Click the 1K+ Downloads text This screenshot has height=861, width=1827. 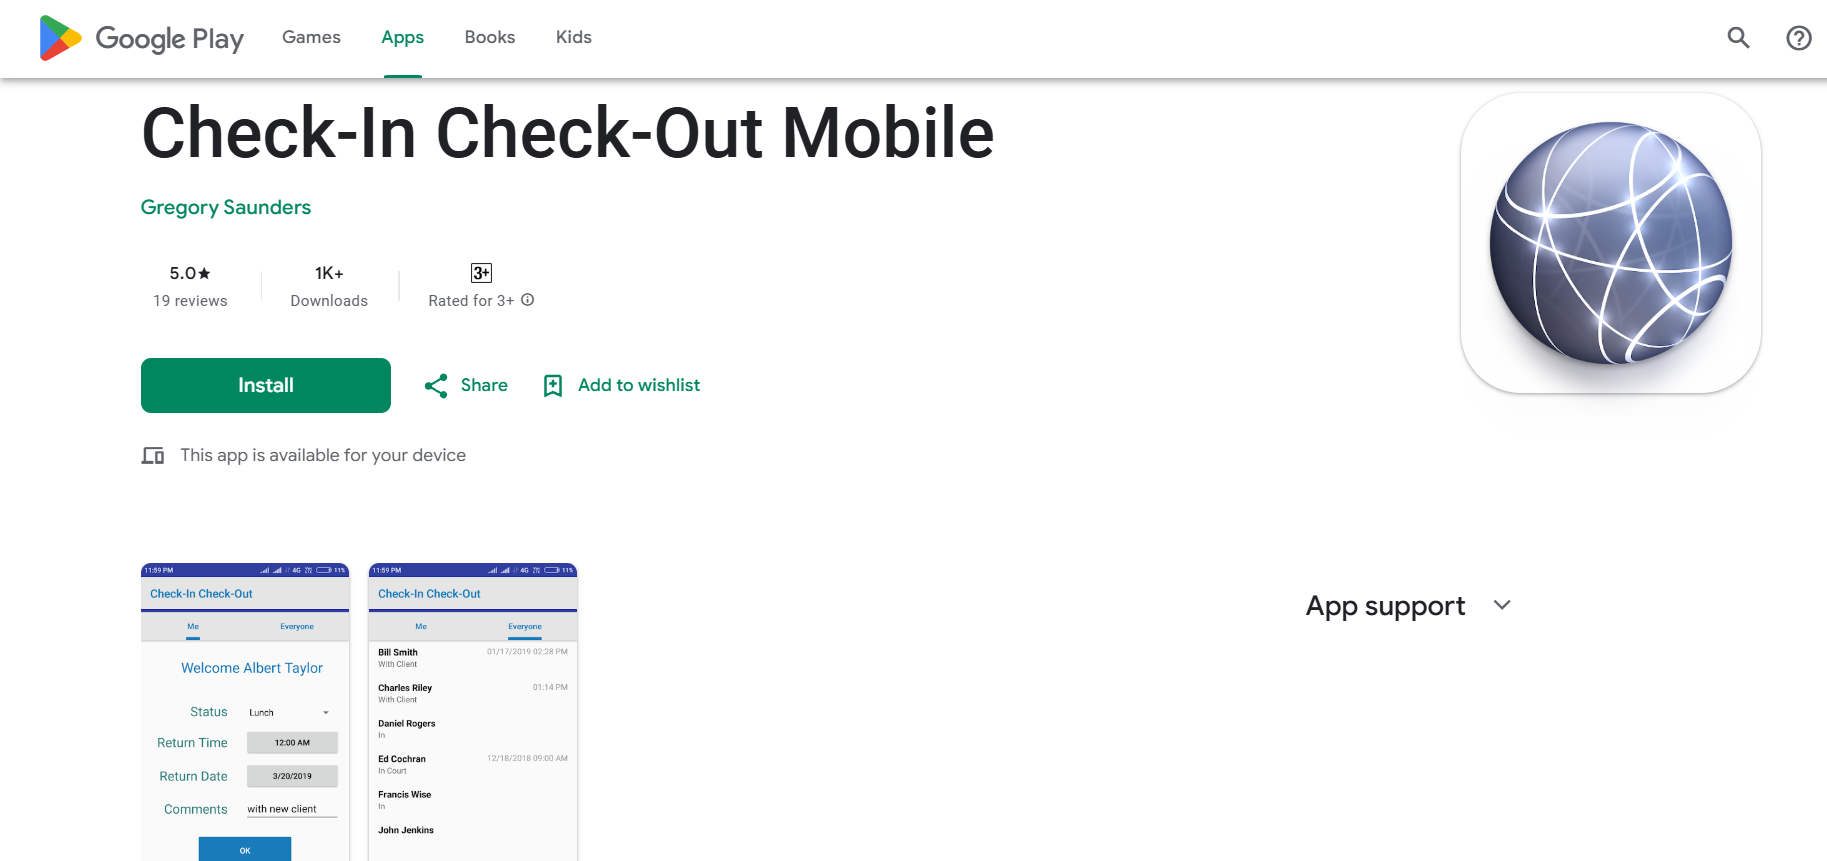click(329, 286)
